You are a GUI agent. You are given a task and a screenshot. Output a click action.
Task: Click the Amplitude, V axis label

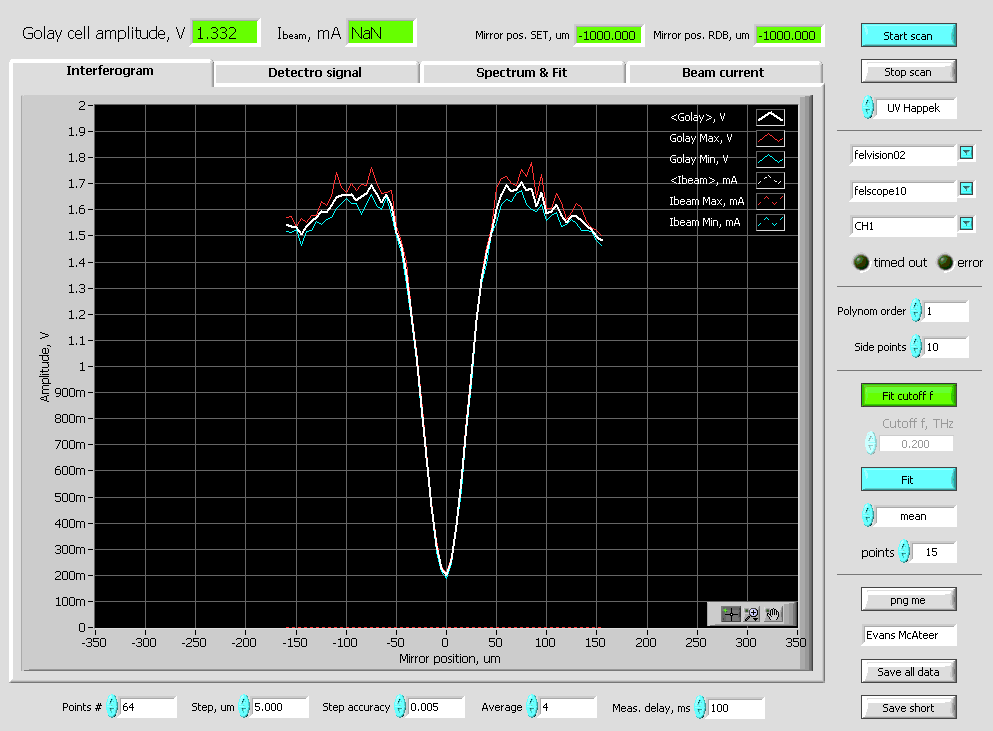[44, 367]
